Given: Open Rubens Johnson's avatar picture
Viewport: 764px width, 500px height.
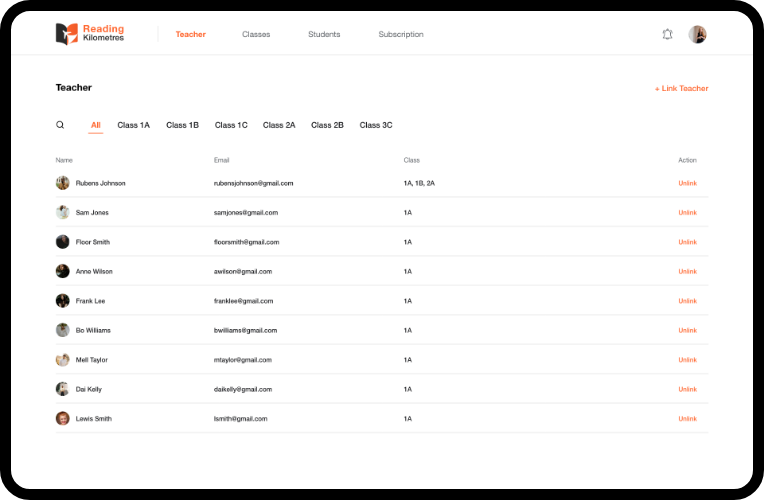Looking at the screenshot, I should click(62, 183).
